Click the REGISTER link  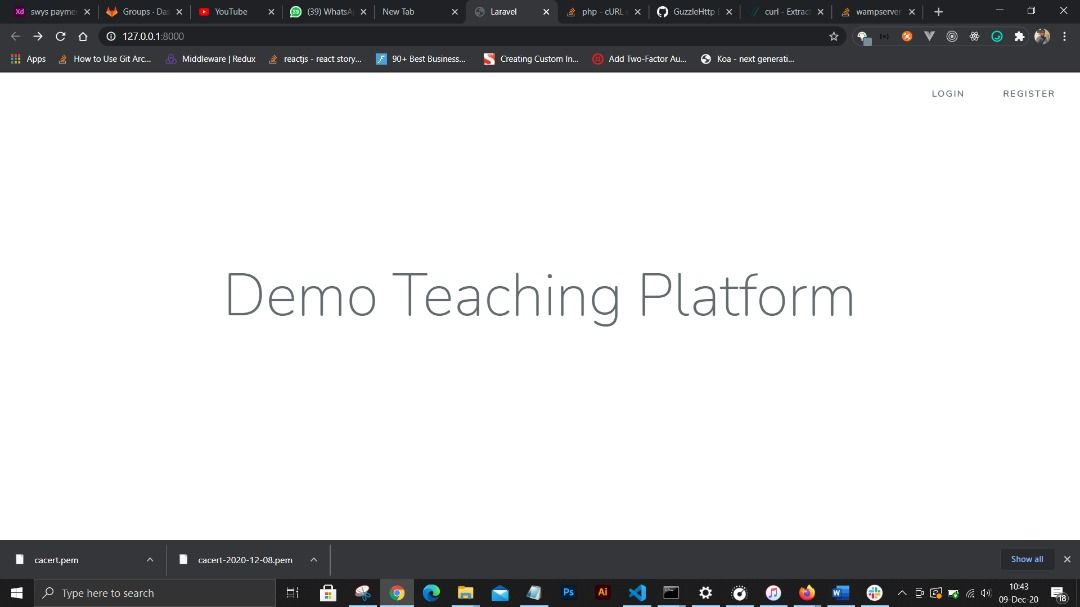tap(1028, 94)
